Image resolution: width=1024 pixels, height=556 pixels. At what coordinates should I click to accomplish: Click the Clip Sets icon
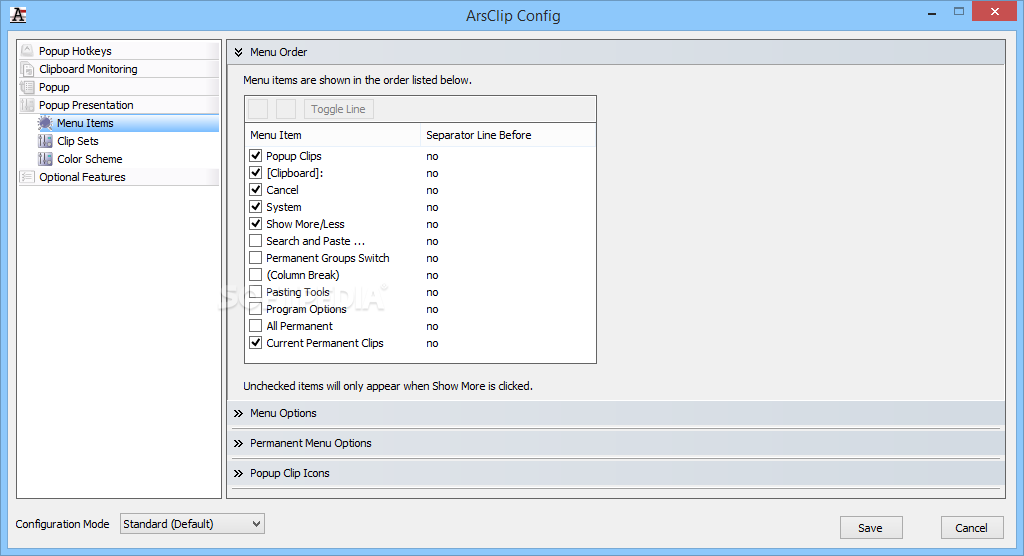pos(45,140)
